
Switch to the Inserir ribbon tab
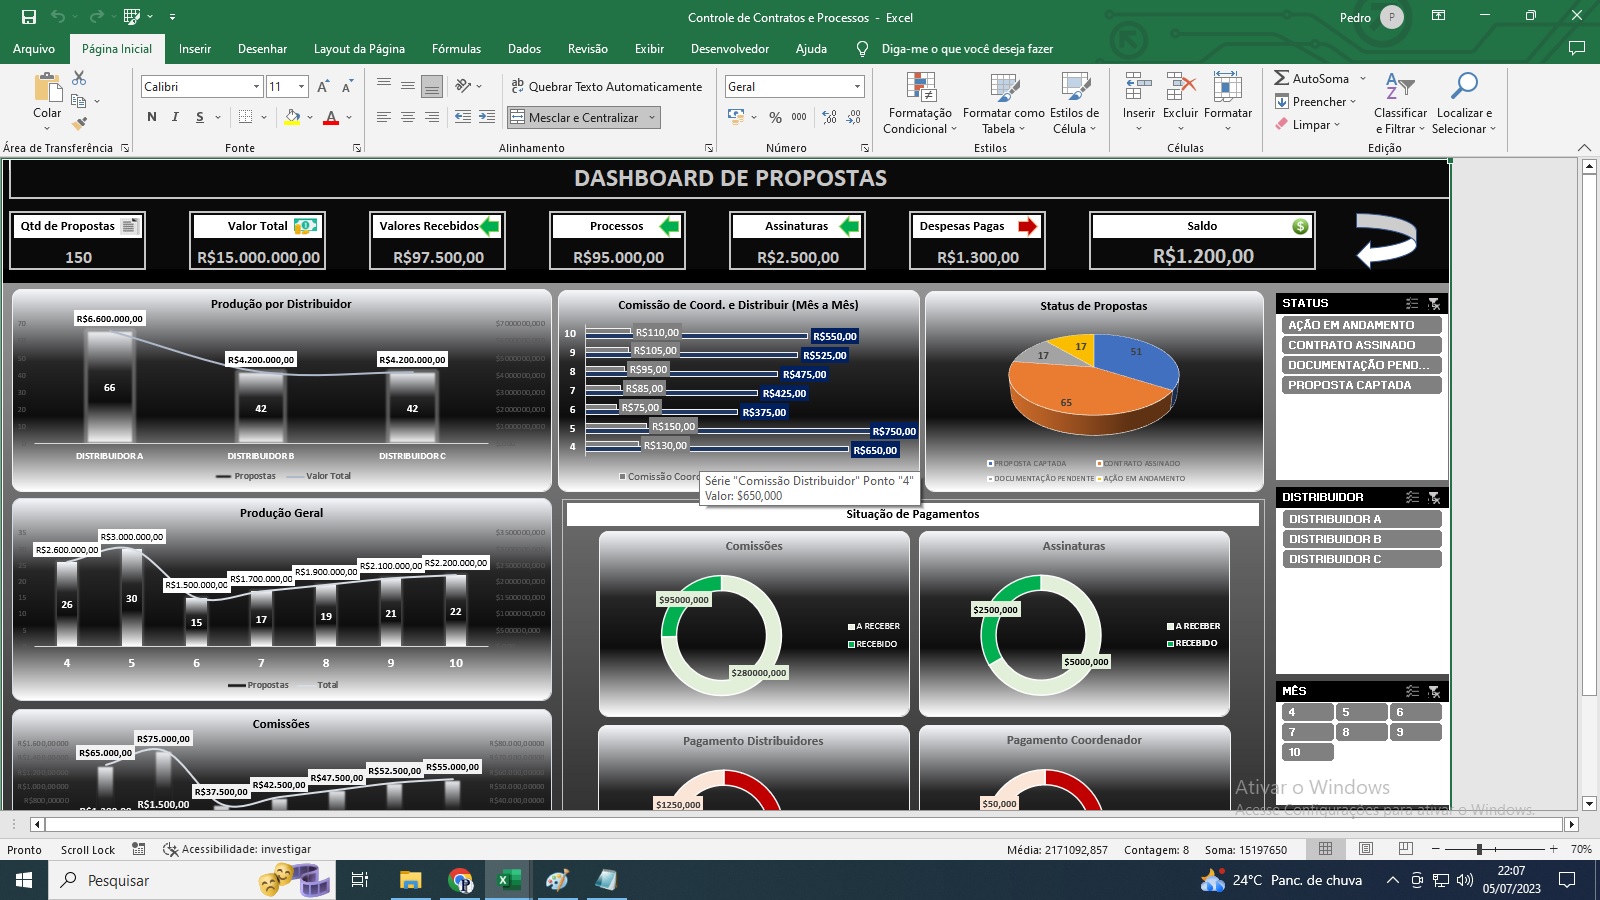194,49
